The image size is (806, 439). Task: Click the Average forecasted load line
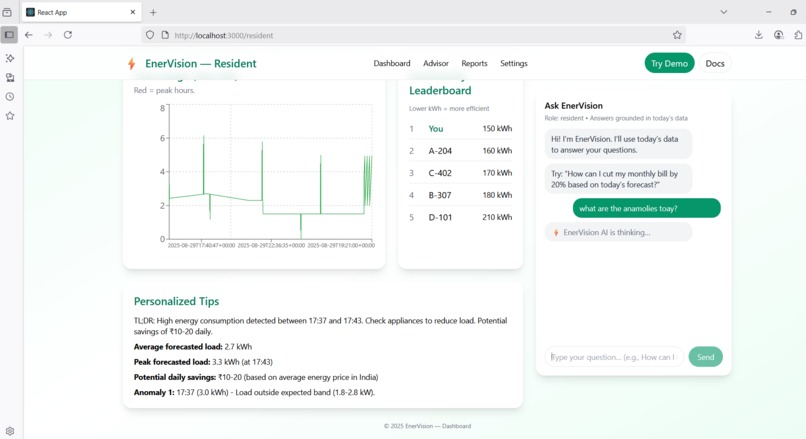193,346
